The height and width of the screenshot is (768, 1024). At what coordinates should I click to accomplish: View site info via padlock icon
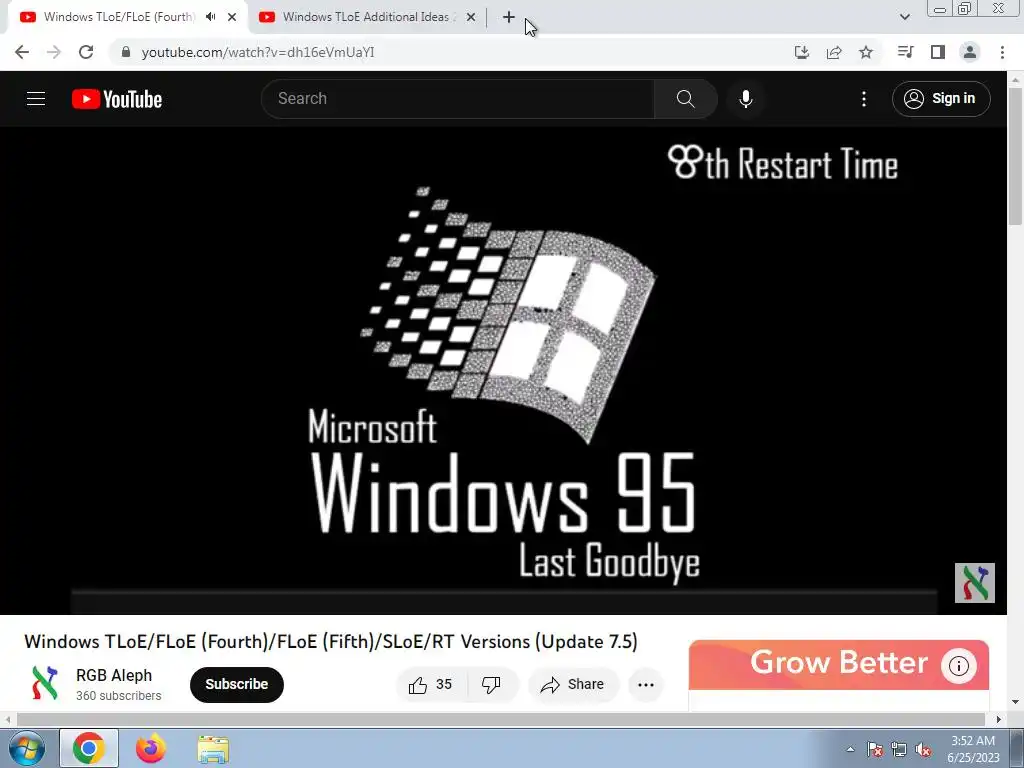(x=126, y=52)
